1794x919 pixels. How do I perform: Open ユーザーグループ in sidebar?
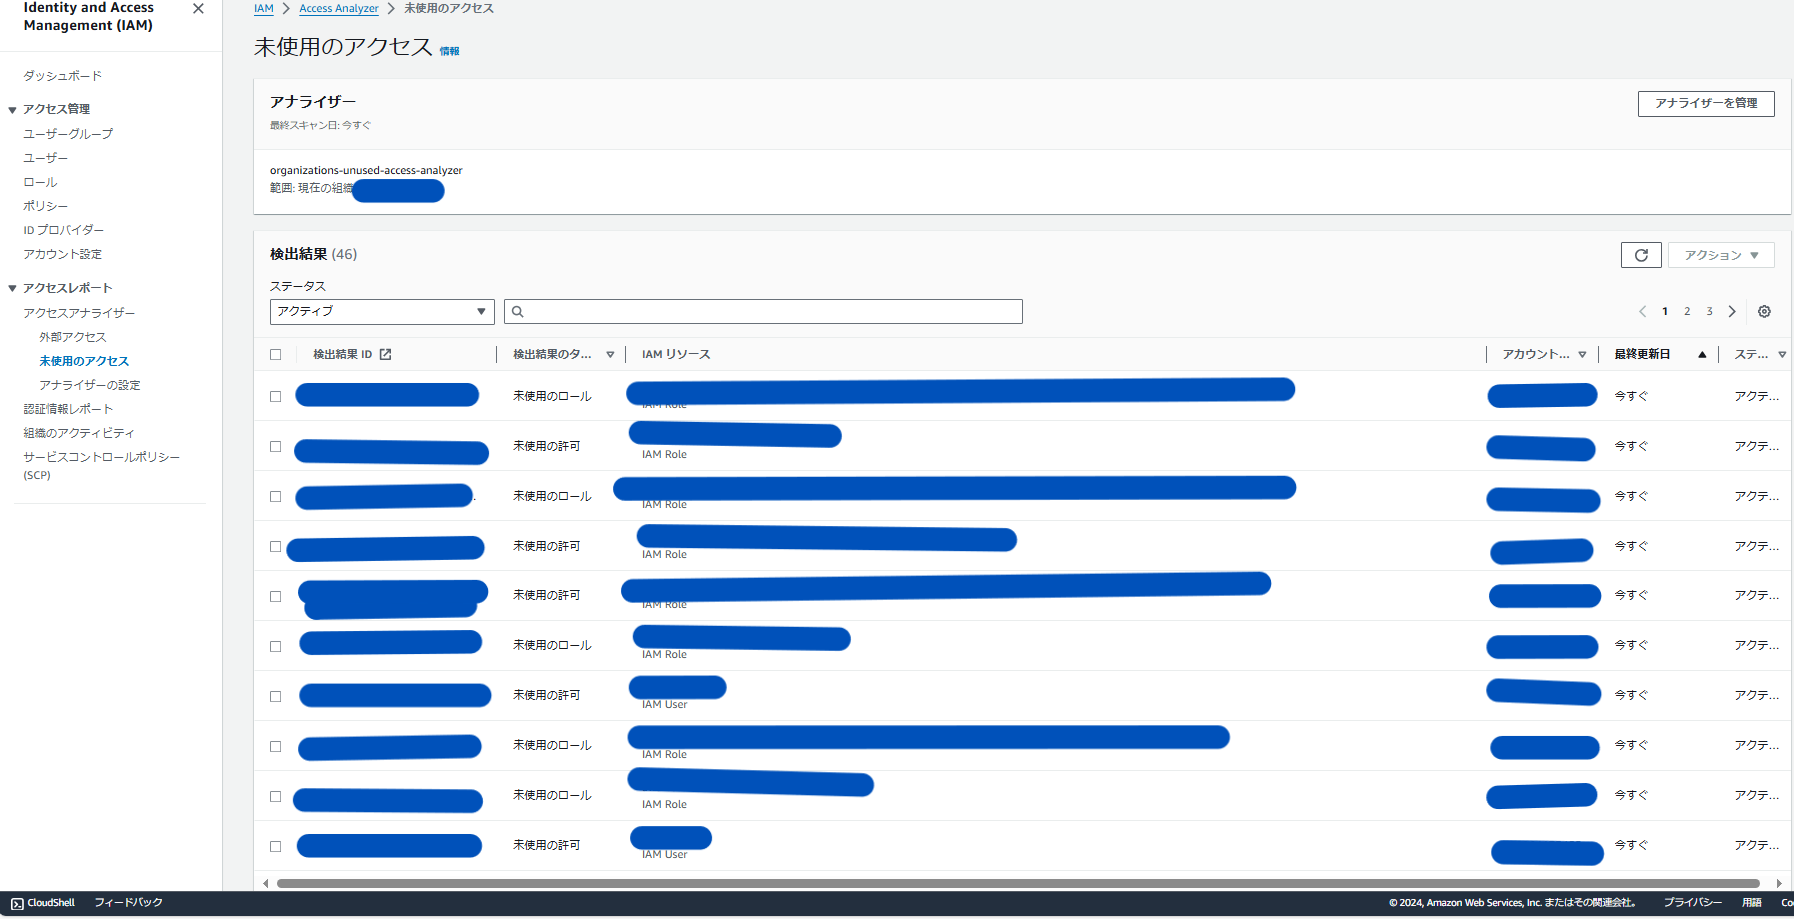coord(68,134)
